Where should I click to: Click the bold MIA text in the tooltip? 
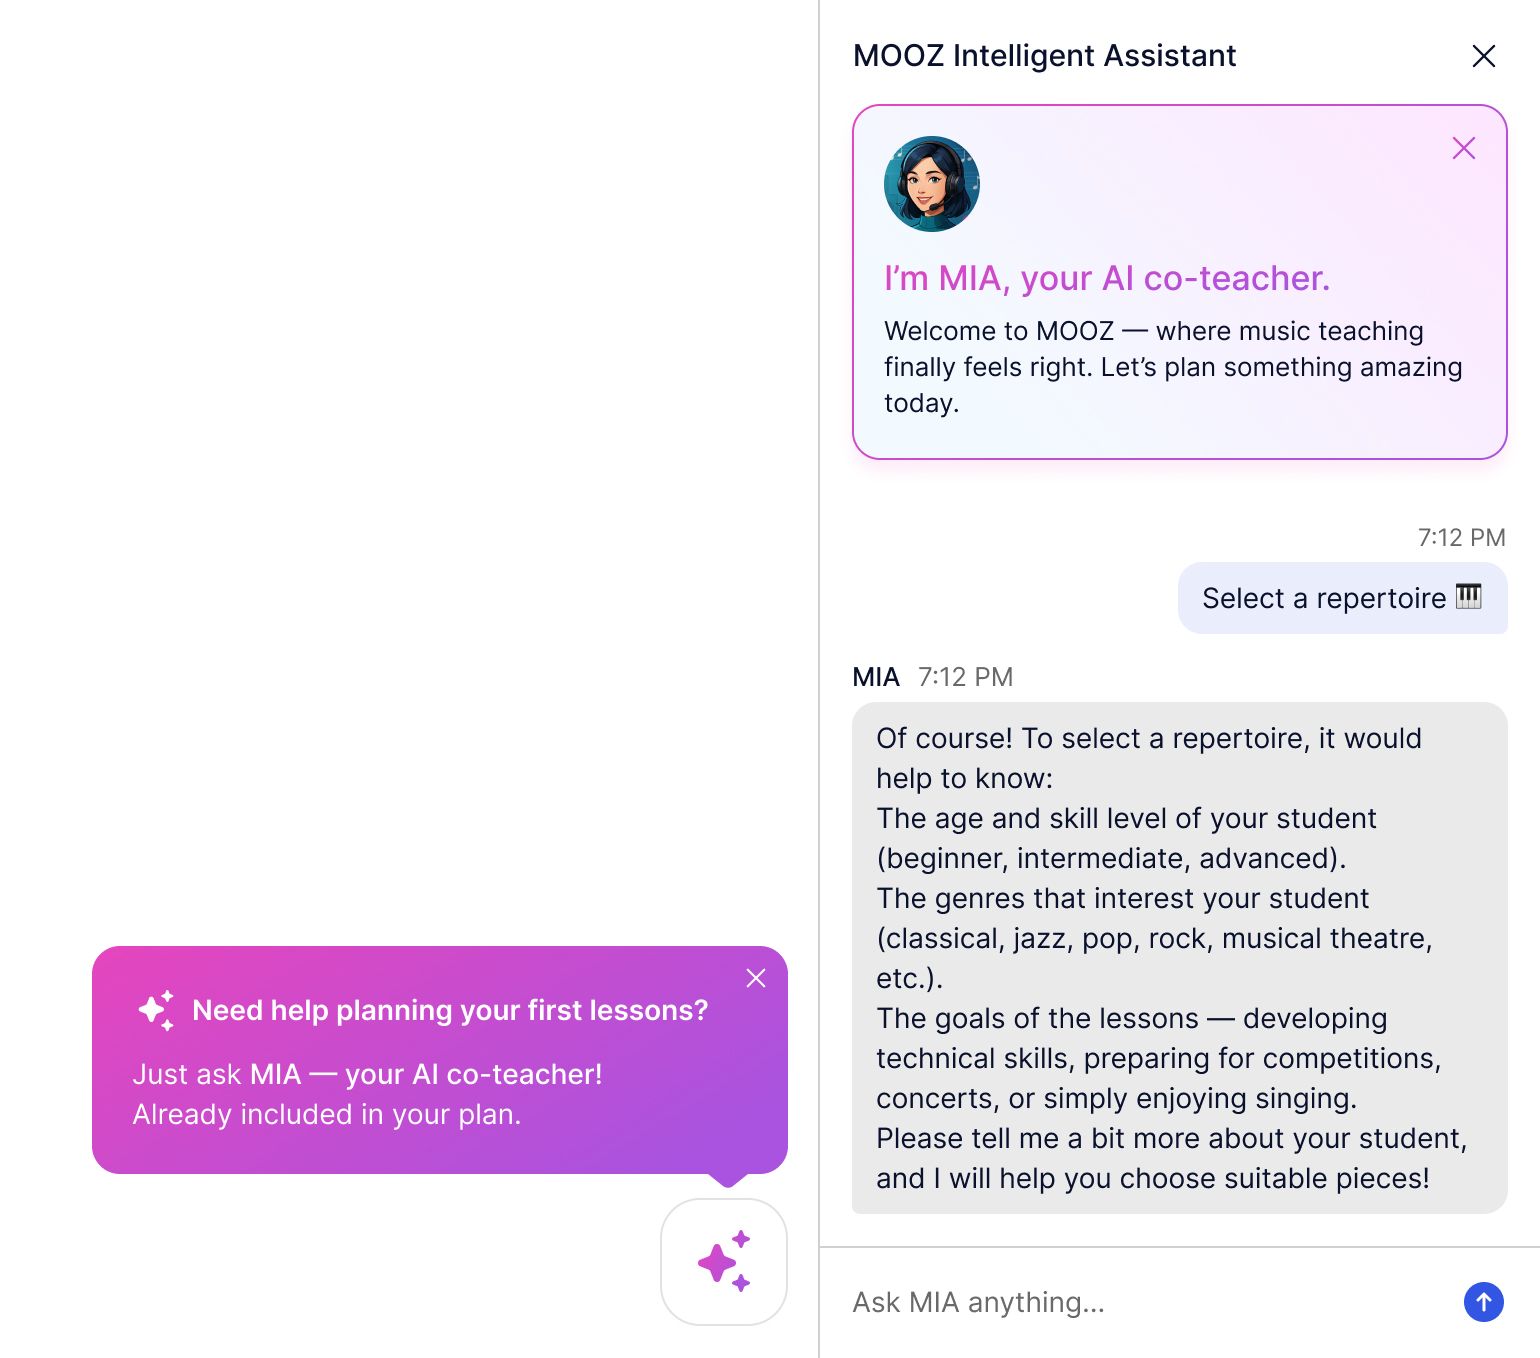pyautogui.click(x=273, y=1073)
